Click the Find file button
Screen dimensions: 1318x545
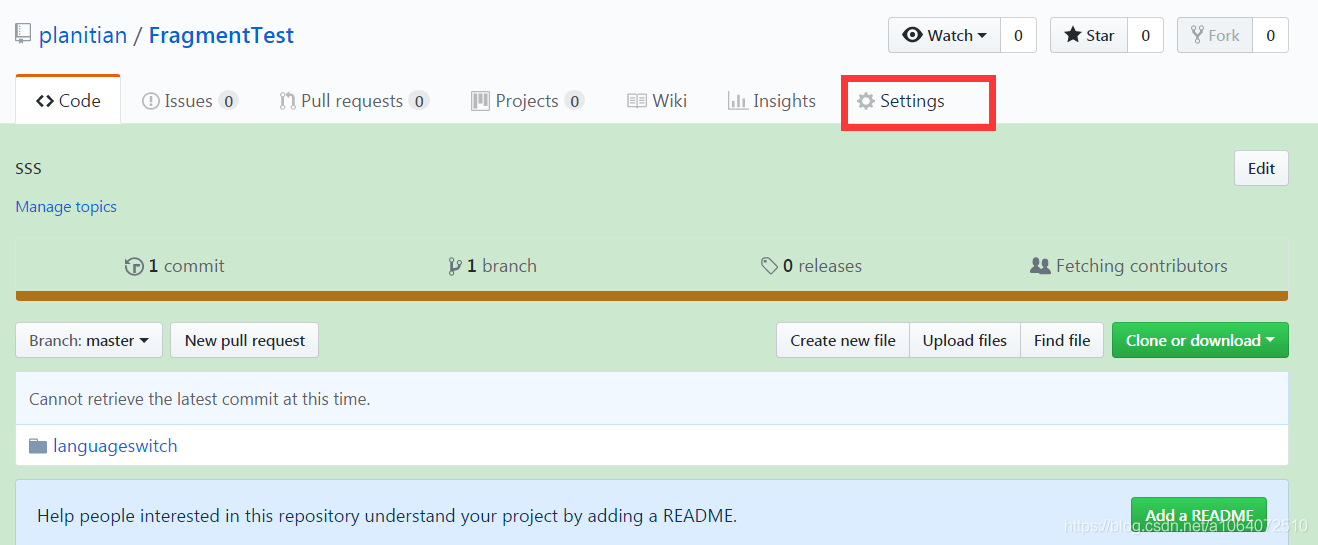[1062, 340]
